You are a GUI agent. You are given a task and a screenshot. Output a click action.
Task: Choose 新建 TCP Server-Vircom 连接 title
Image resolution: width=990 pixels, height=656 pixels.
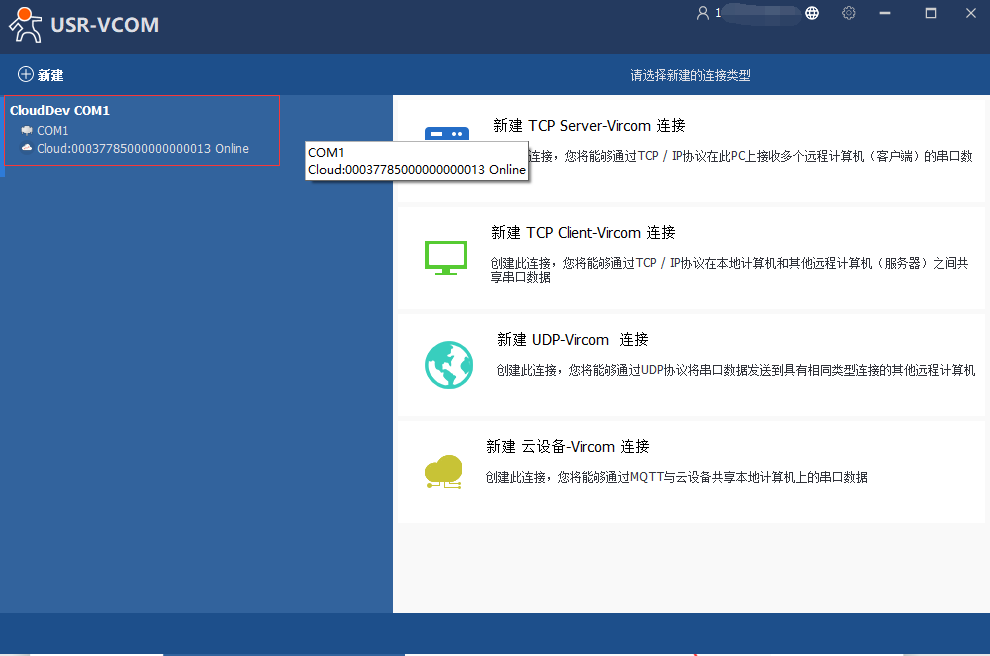coord(589,126)
